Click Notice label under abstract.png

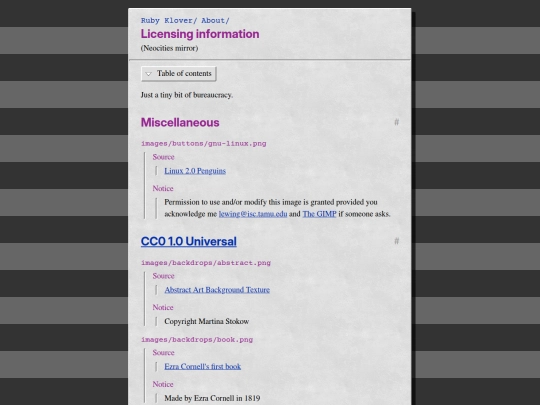163,307
